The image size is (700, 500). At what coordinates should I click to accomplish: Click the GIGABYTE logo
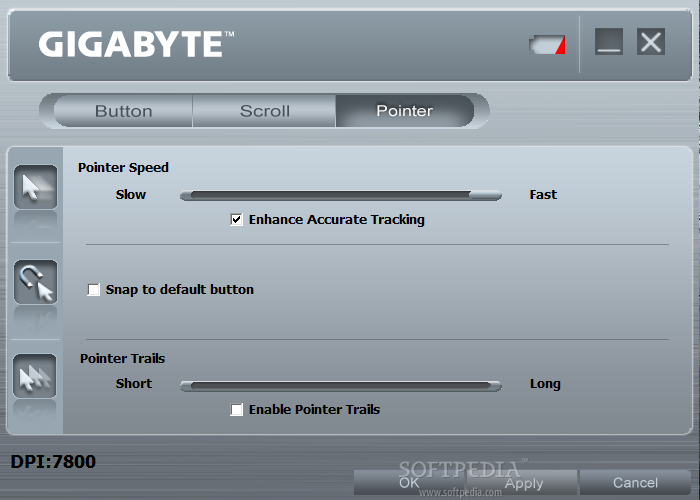[x=136, y=44]
